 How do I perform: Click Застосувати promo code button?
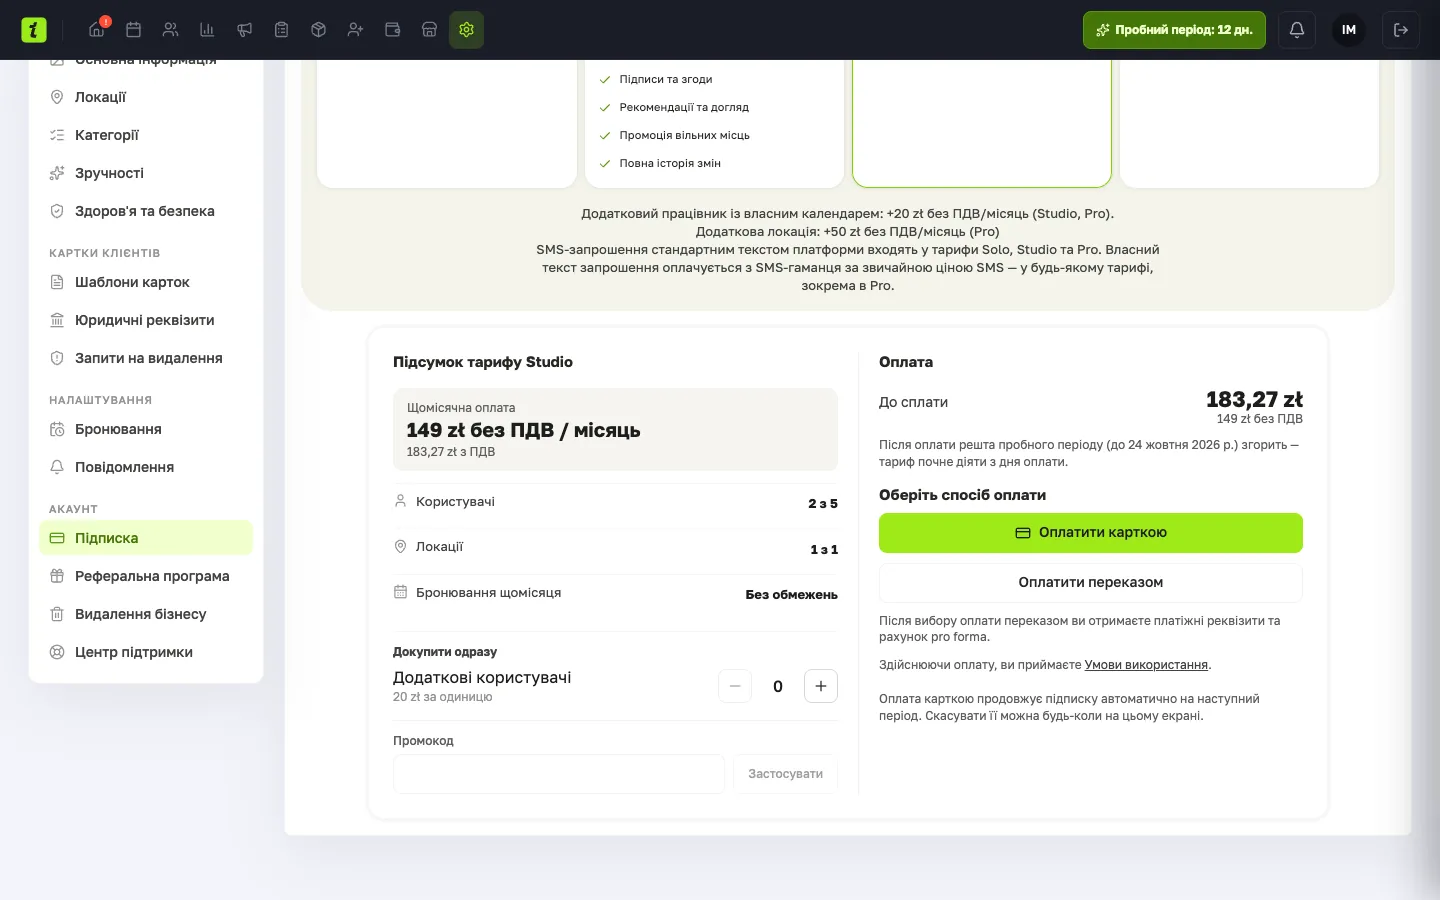(x=786, y=774)
